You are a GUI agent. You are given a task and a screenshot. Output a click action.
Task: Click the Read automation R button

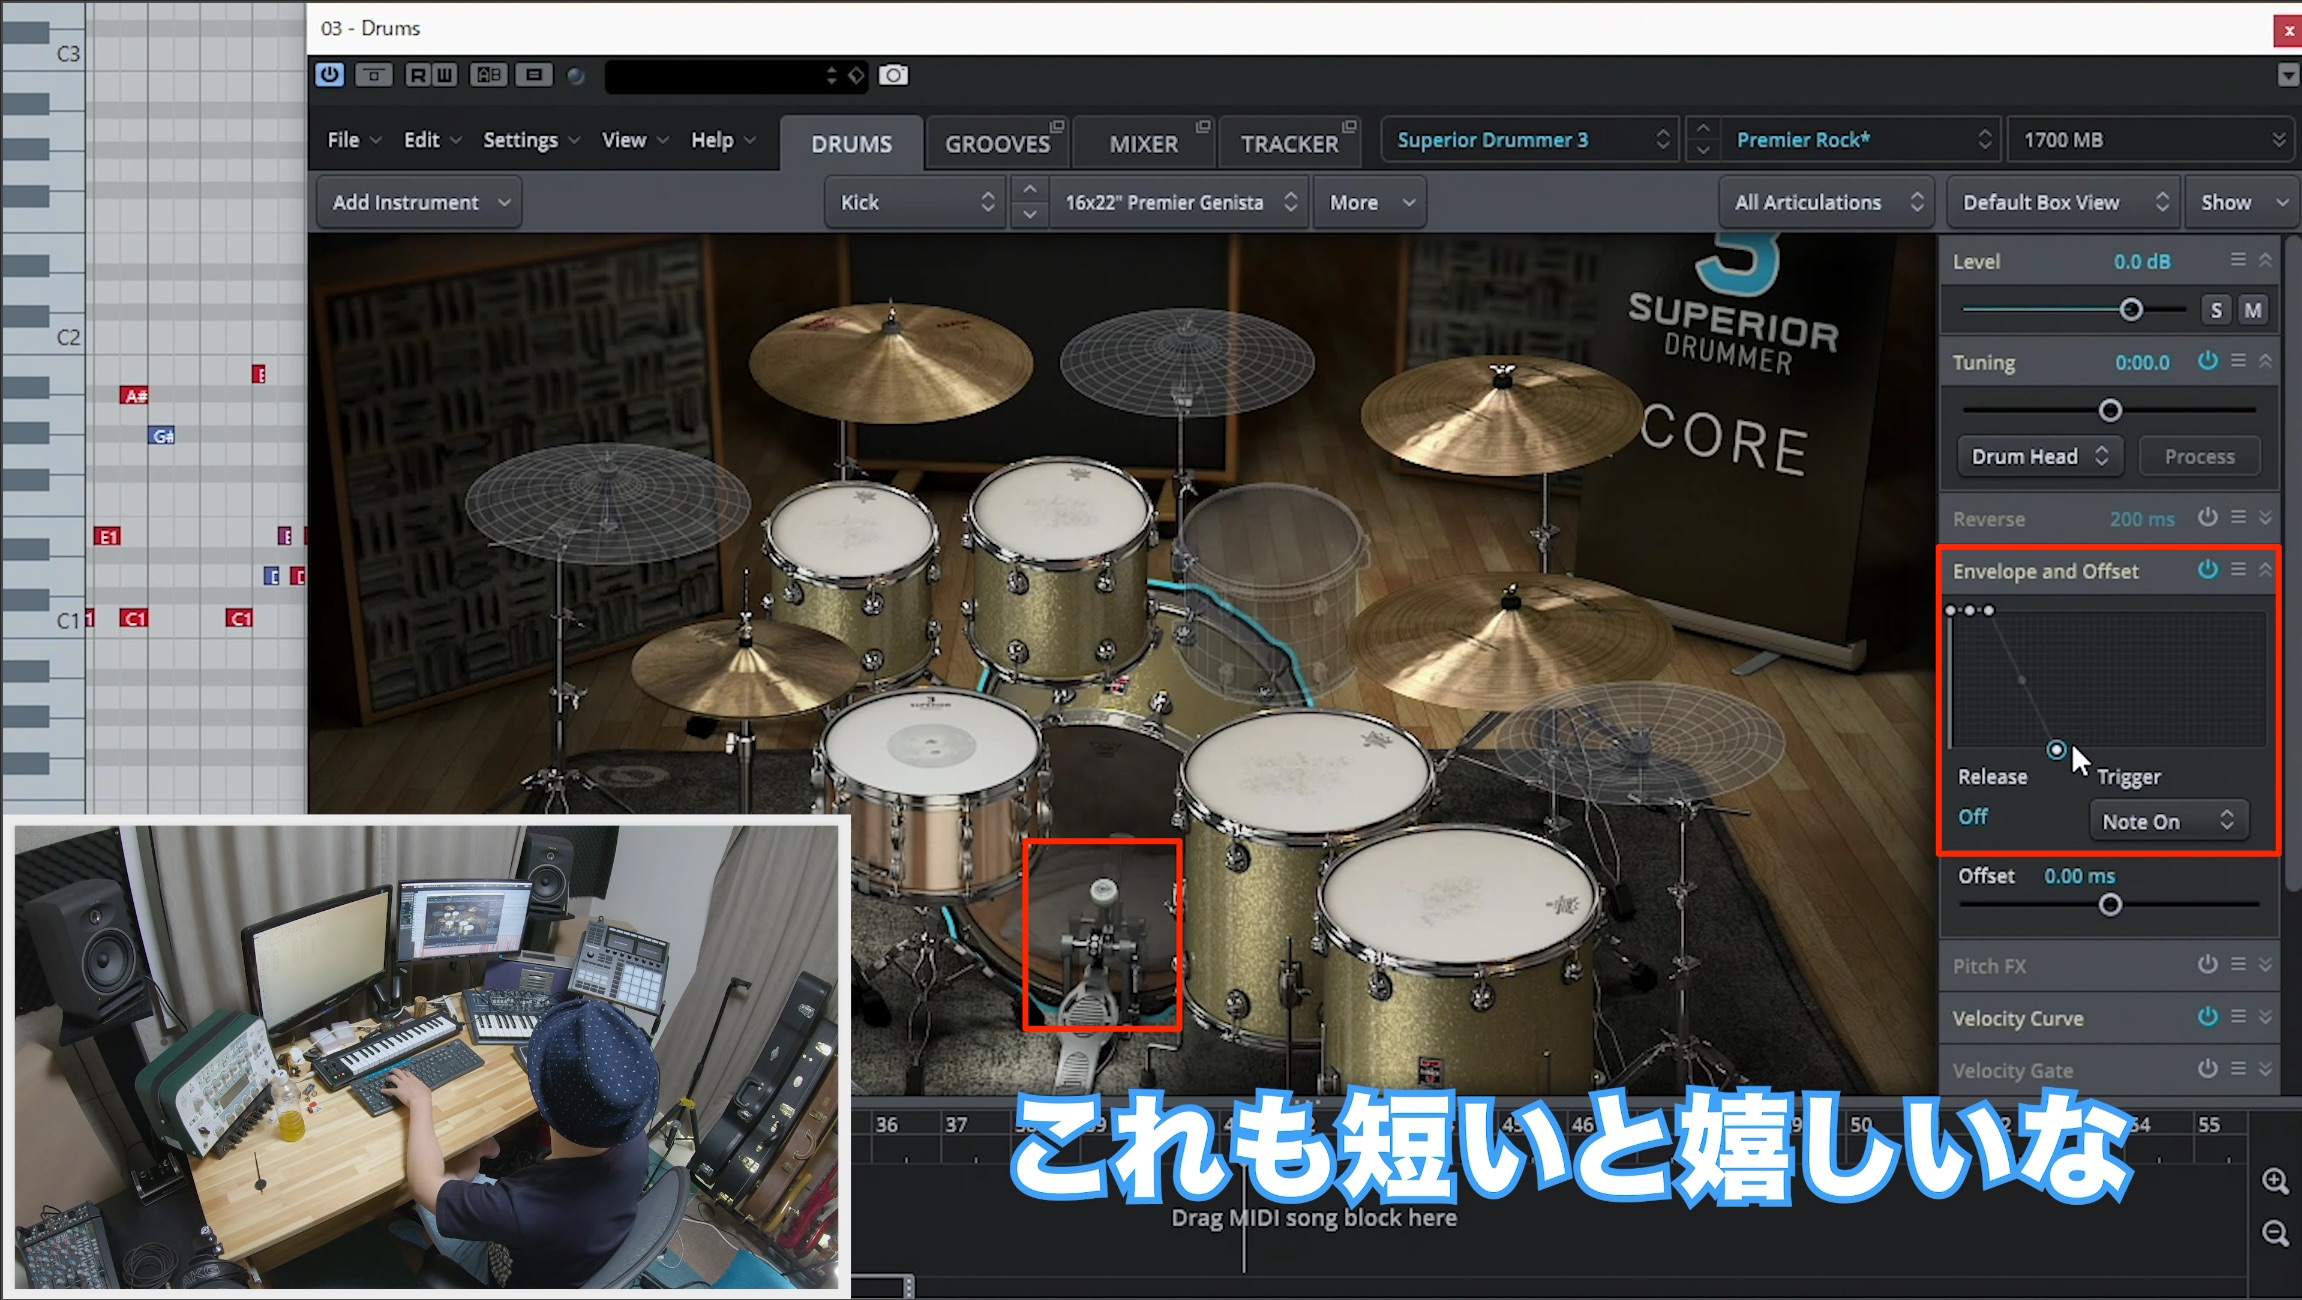click(418, 75)
